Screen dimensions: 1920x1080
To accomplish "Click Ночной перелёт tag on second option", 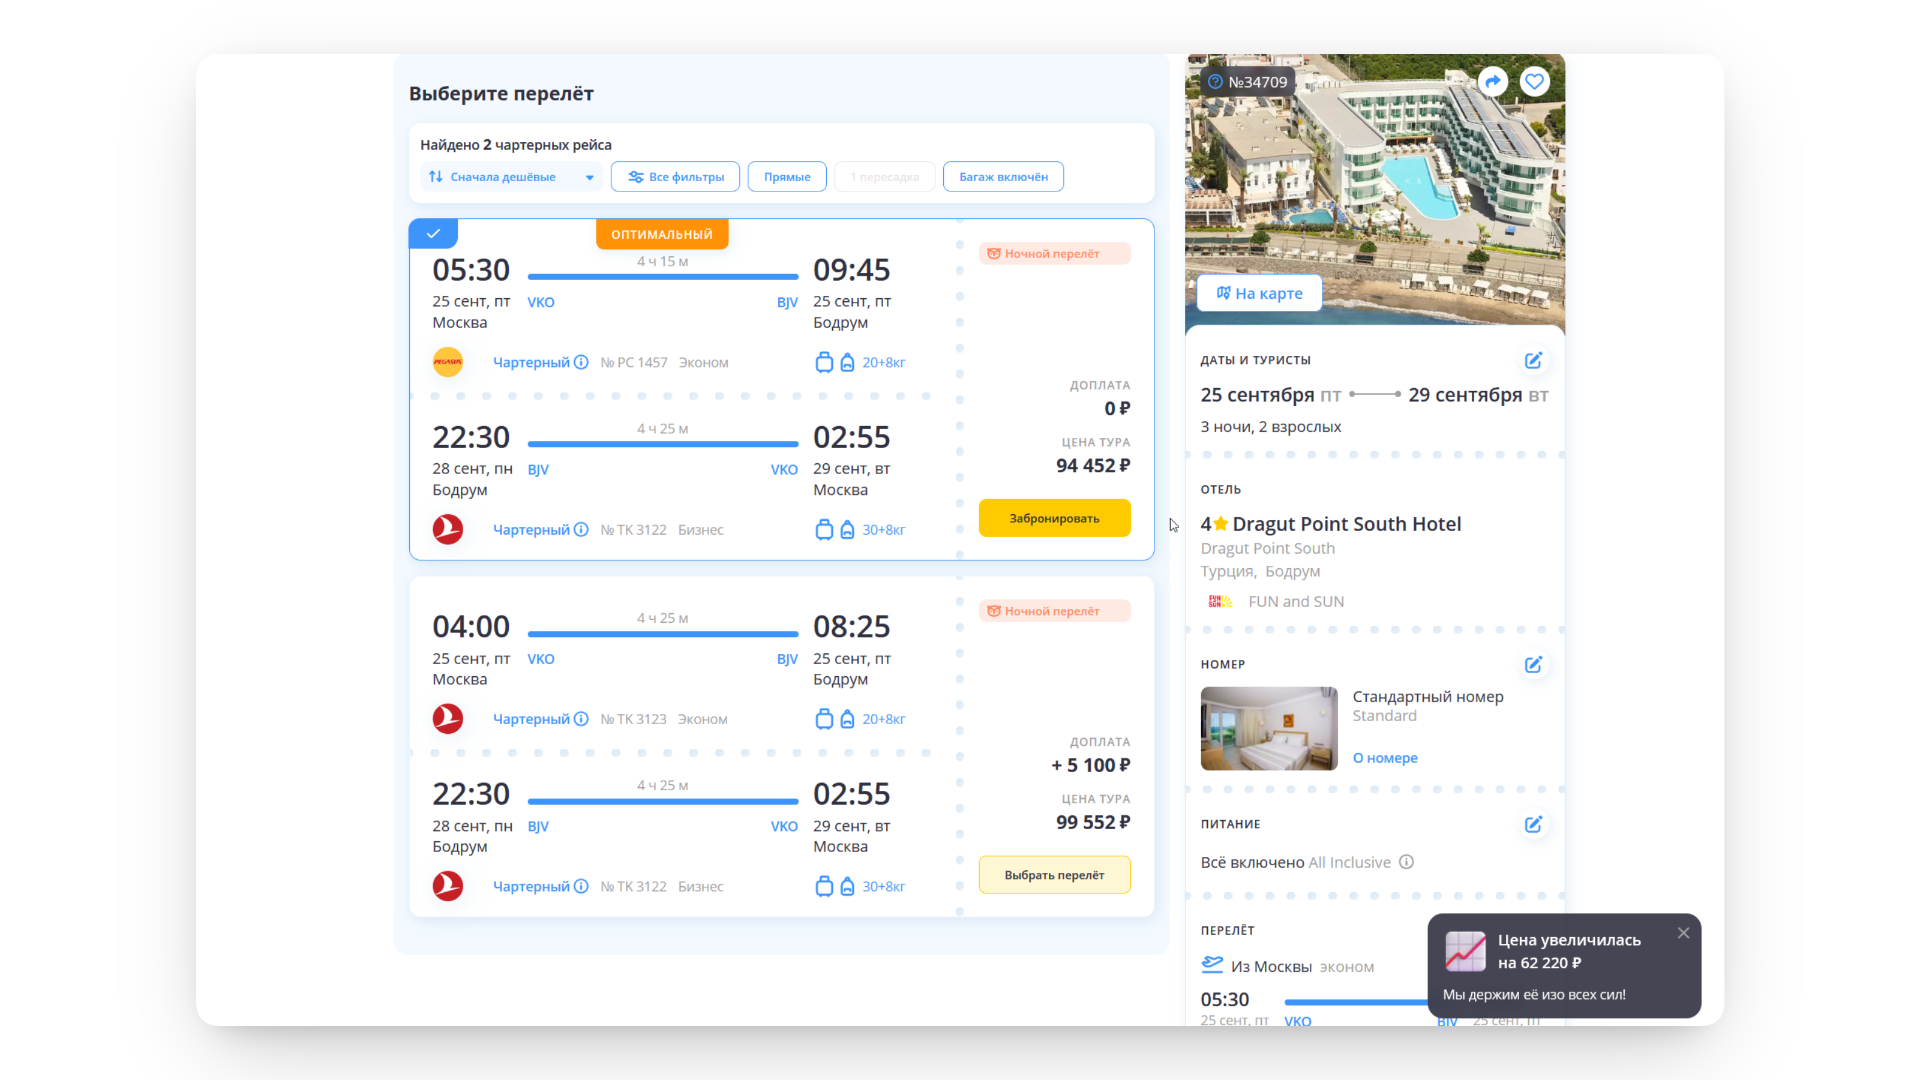I will tap(1054, 611).
